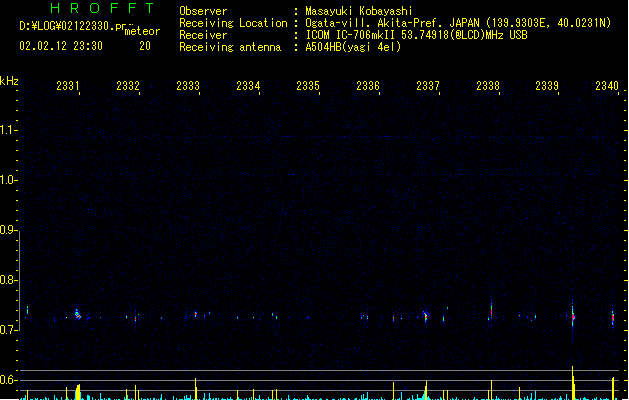Select the log file path D:¥LOG¥02122330.pr

[x=73, y=26]
